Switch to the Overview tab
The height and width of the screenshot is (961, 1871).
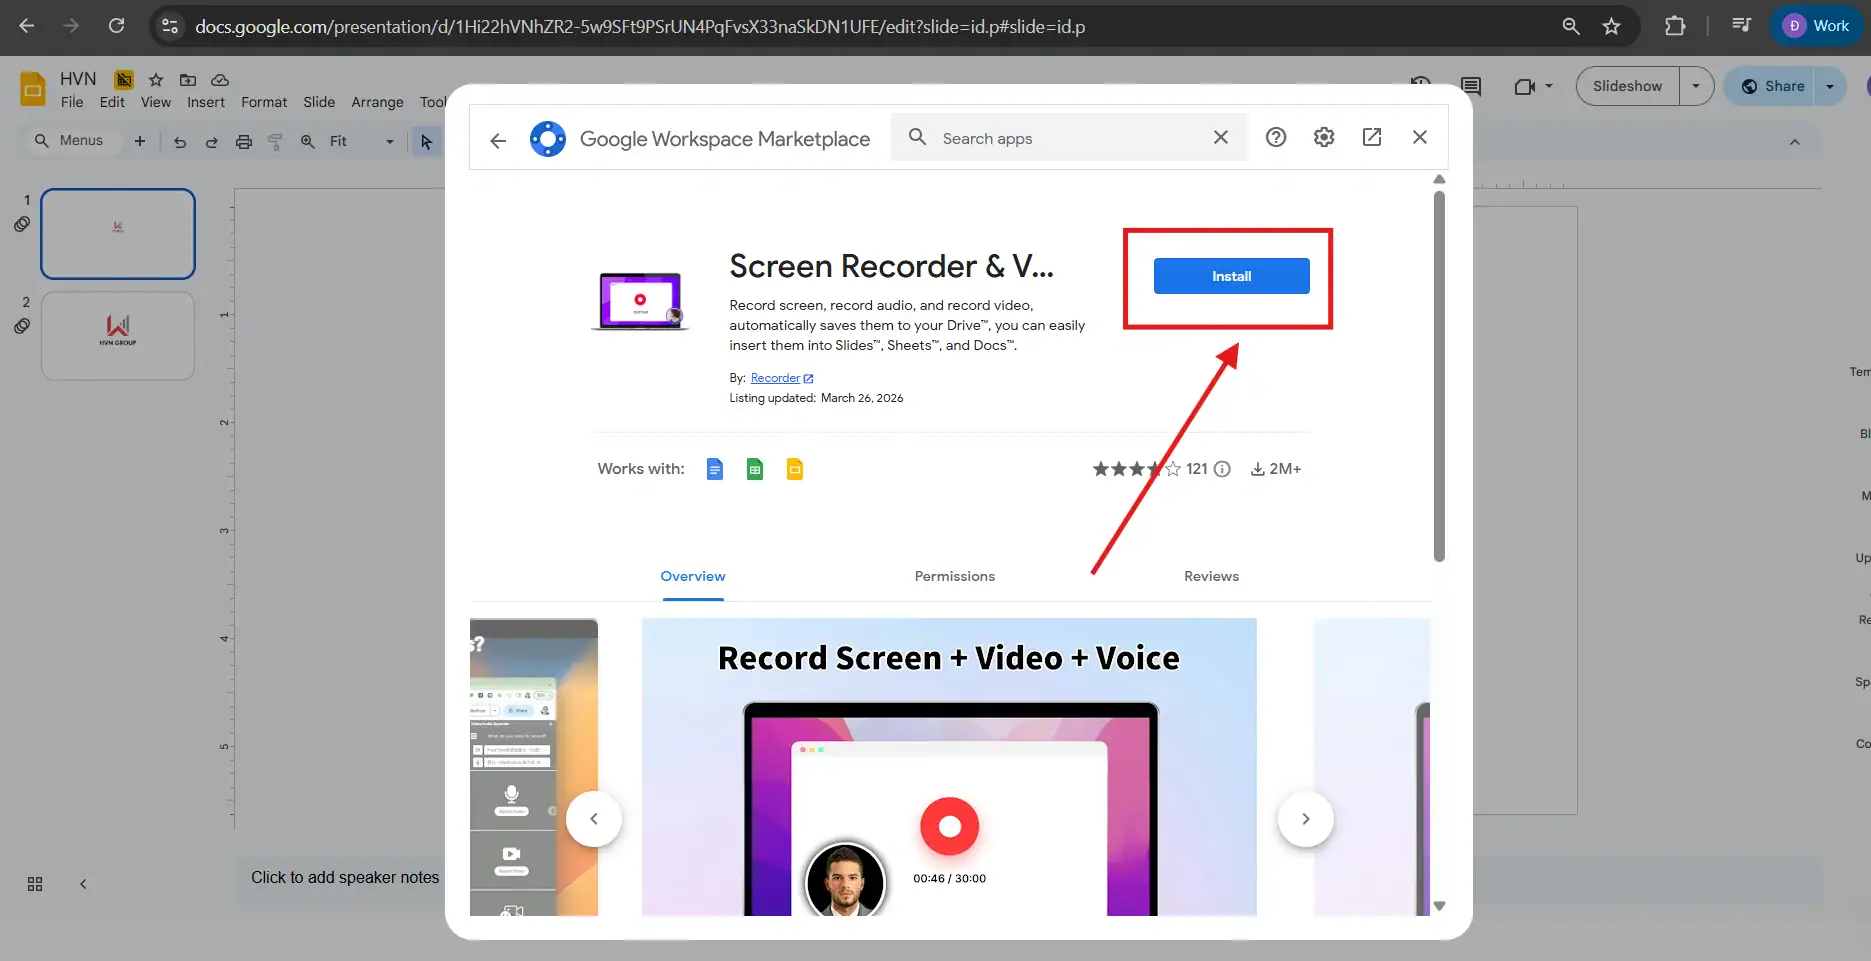(693, 577)
